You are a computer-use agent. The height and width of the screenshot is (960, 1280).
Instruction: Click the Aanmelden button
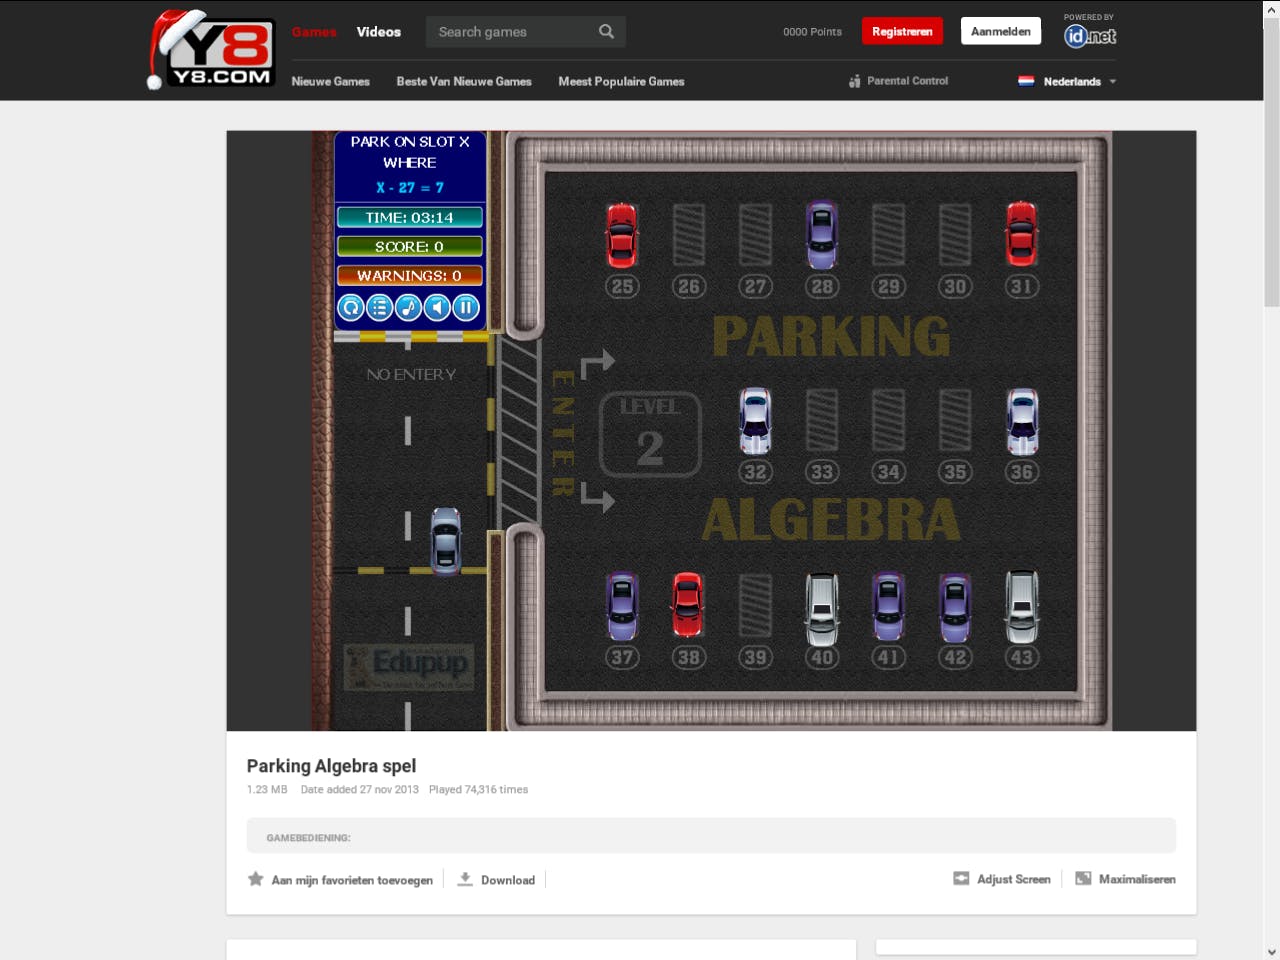point(1000,31)
